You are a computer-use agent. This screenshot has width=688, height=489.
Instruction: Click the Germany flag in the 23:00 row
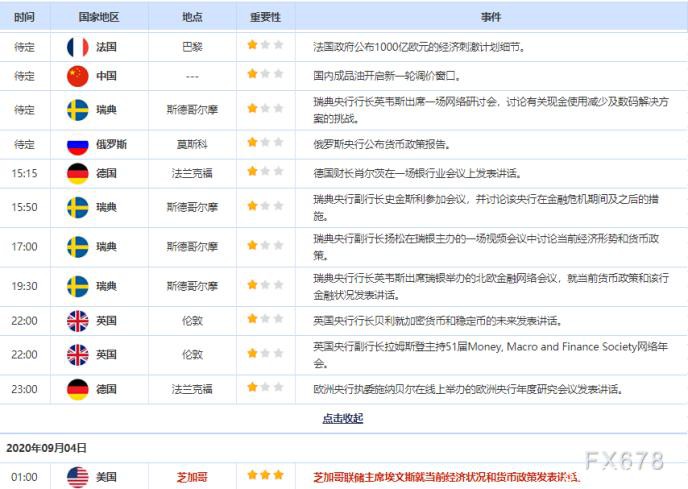[78, 389]
